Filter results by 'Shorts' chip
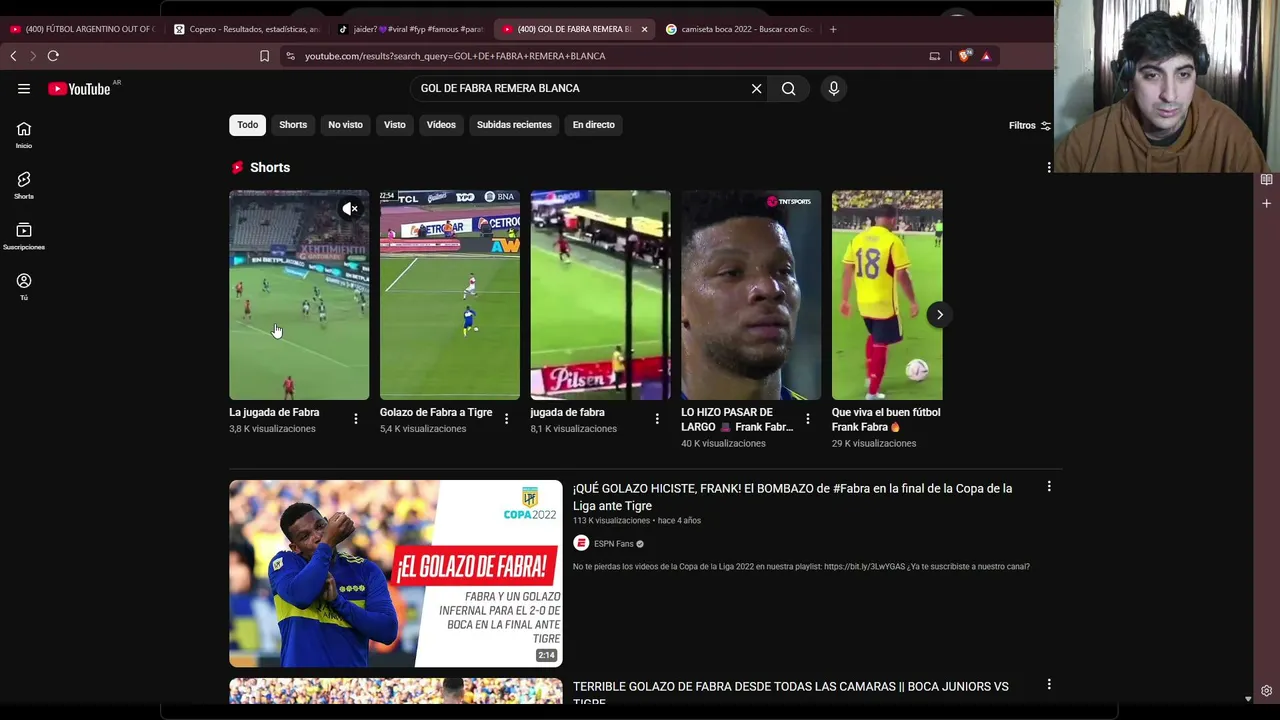This screenshot has height=720, width=1280. (x=293, y=125)
